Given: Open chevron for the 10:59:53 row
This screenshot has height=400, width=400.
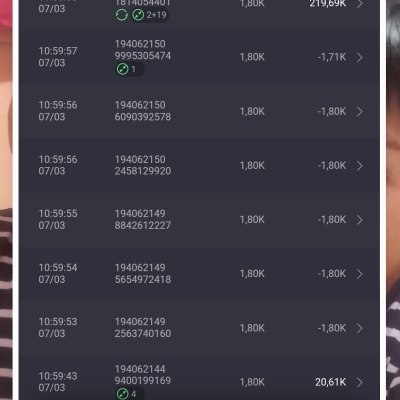Looking at the screenshot, I should tap(360, 328).
